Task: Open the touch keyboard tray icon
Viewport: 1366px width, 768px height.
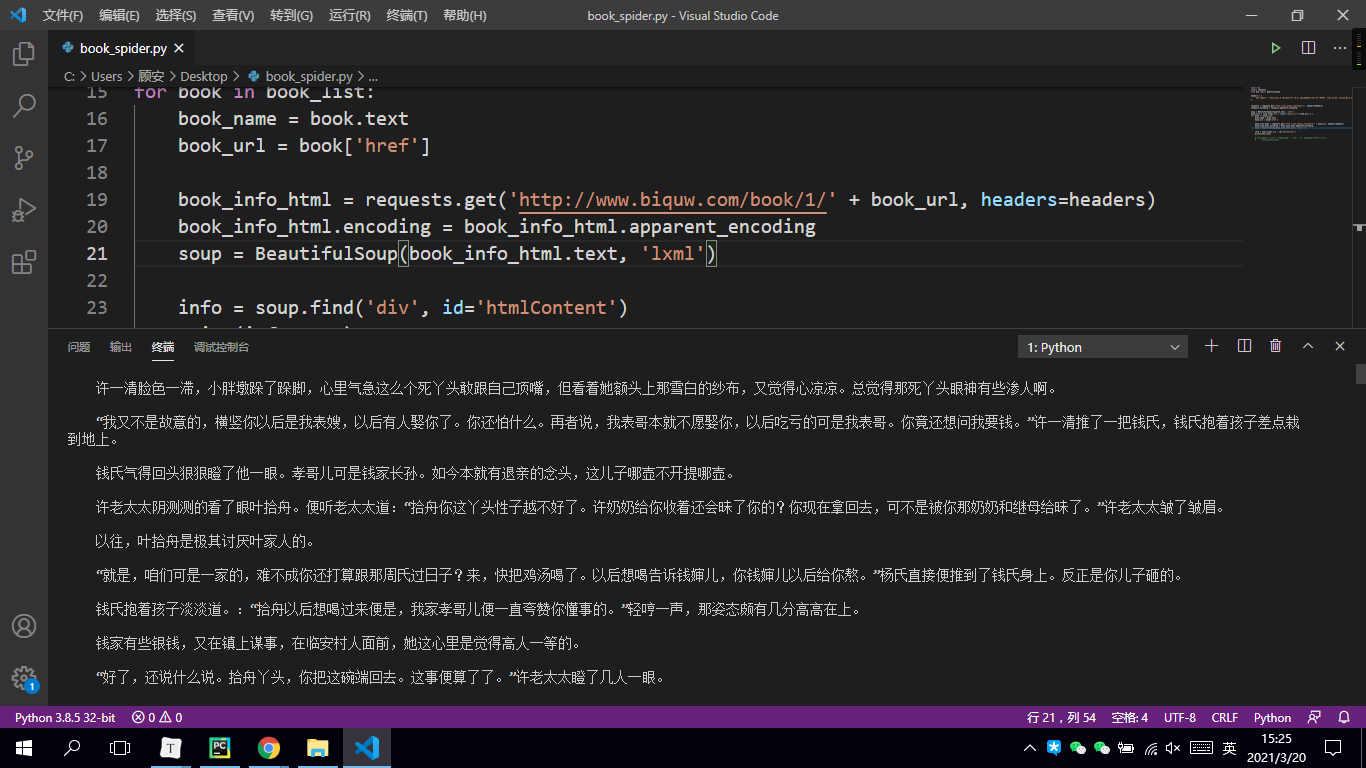Action: (1201, 748)
